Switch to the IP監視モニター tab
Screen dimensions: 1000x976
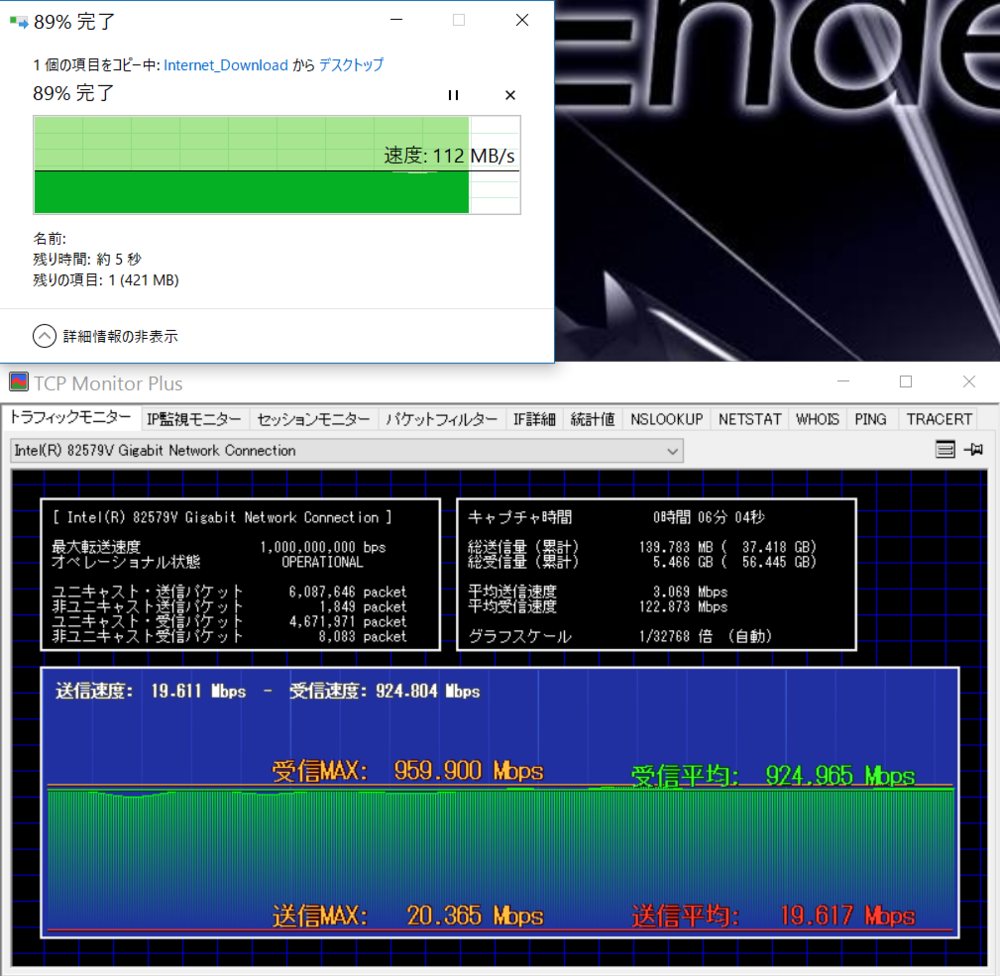[x=194, y=419]
